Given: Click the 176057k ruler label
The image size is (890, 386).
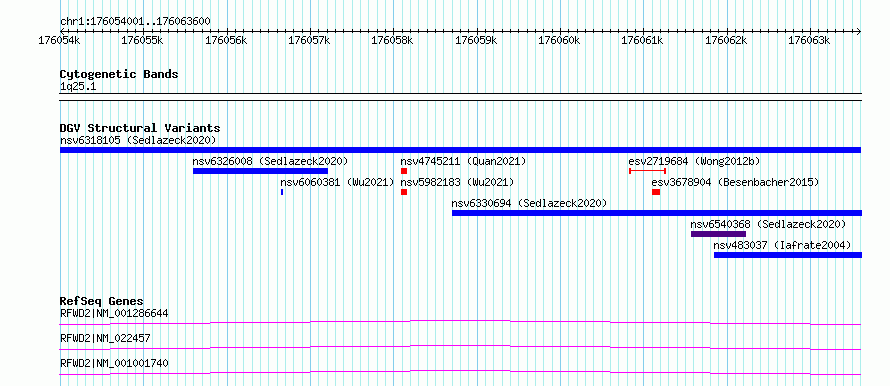Looking at the screenshot, I should coord(309,41).
